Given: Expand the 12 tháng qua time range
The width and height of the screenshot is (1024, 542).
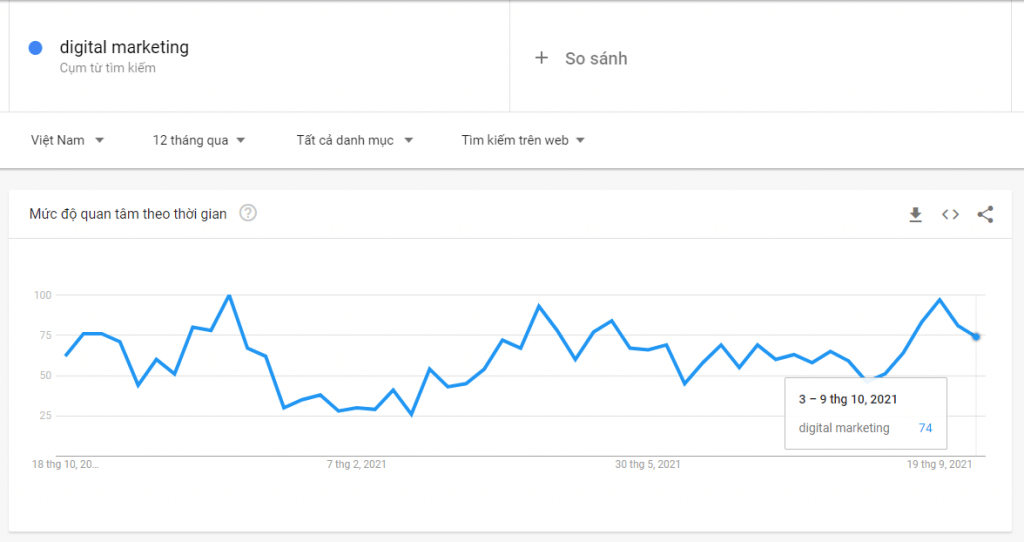Looking at the screenshot, I should point(199,140).
